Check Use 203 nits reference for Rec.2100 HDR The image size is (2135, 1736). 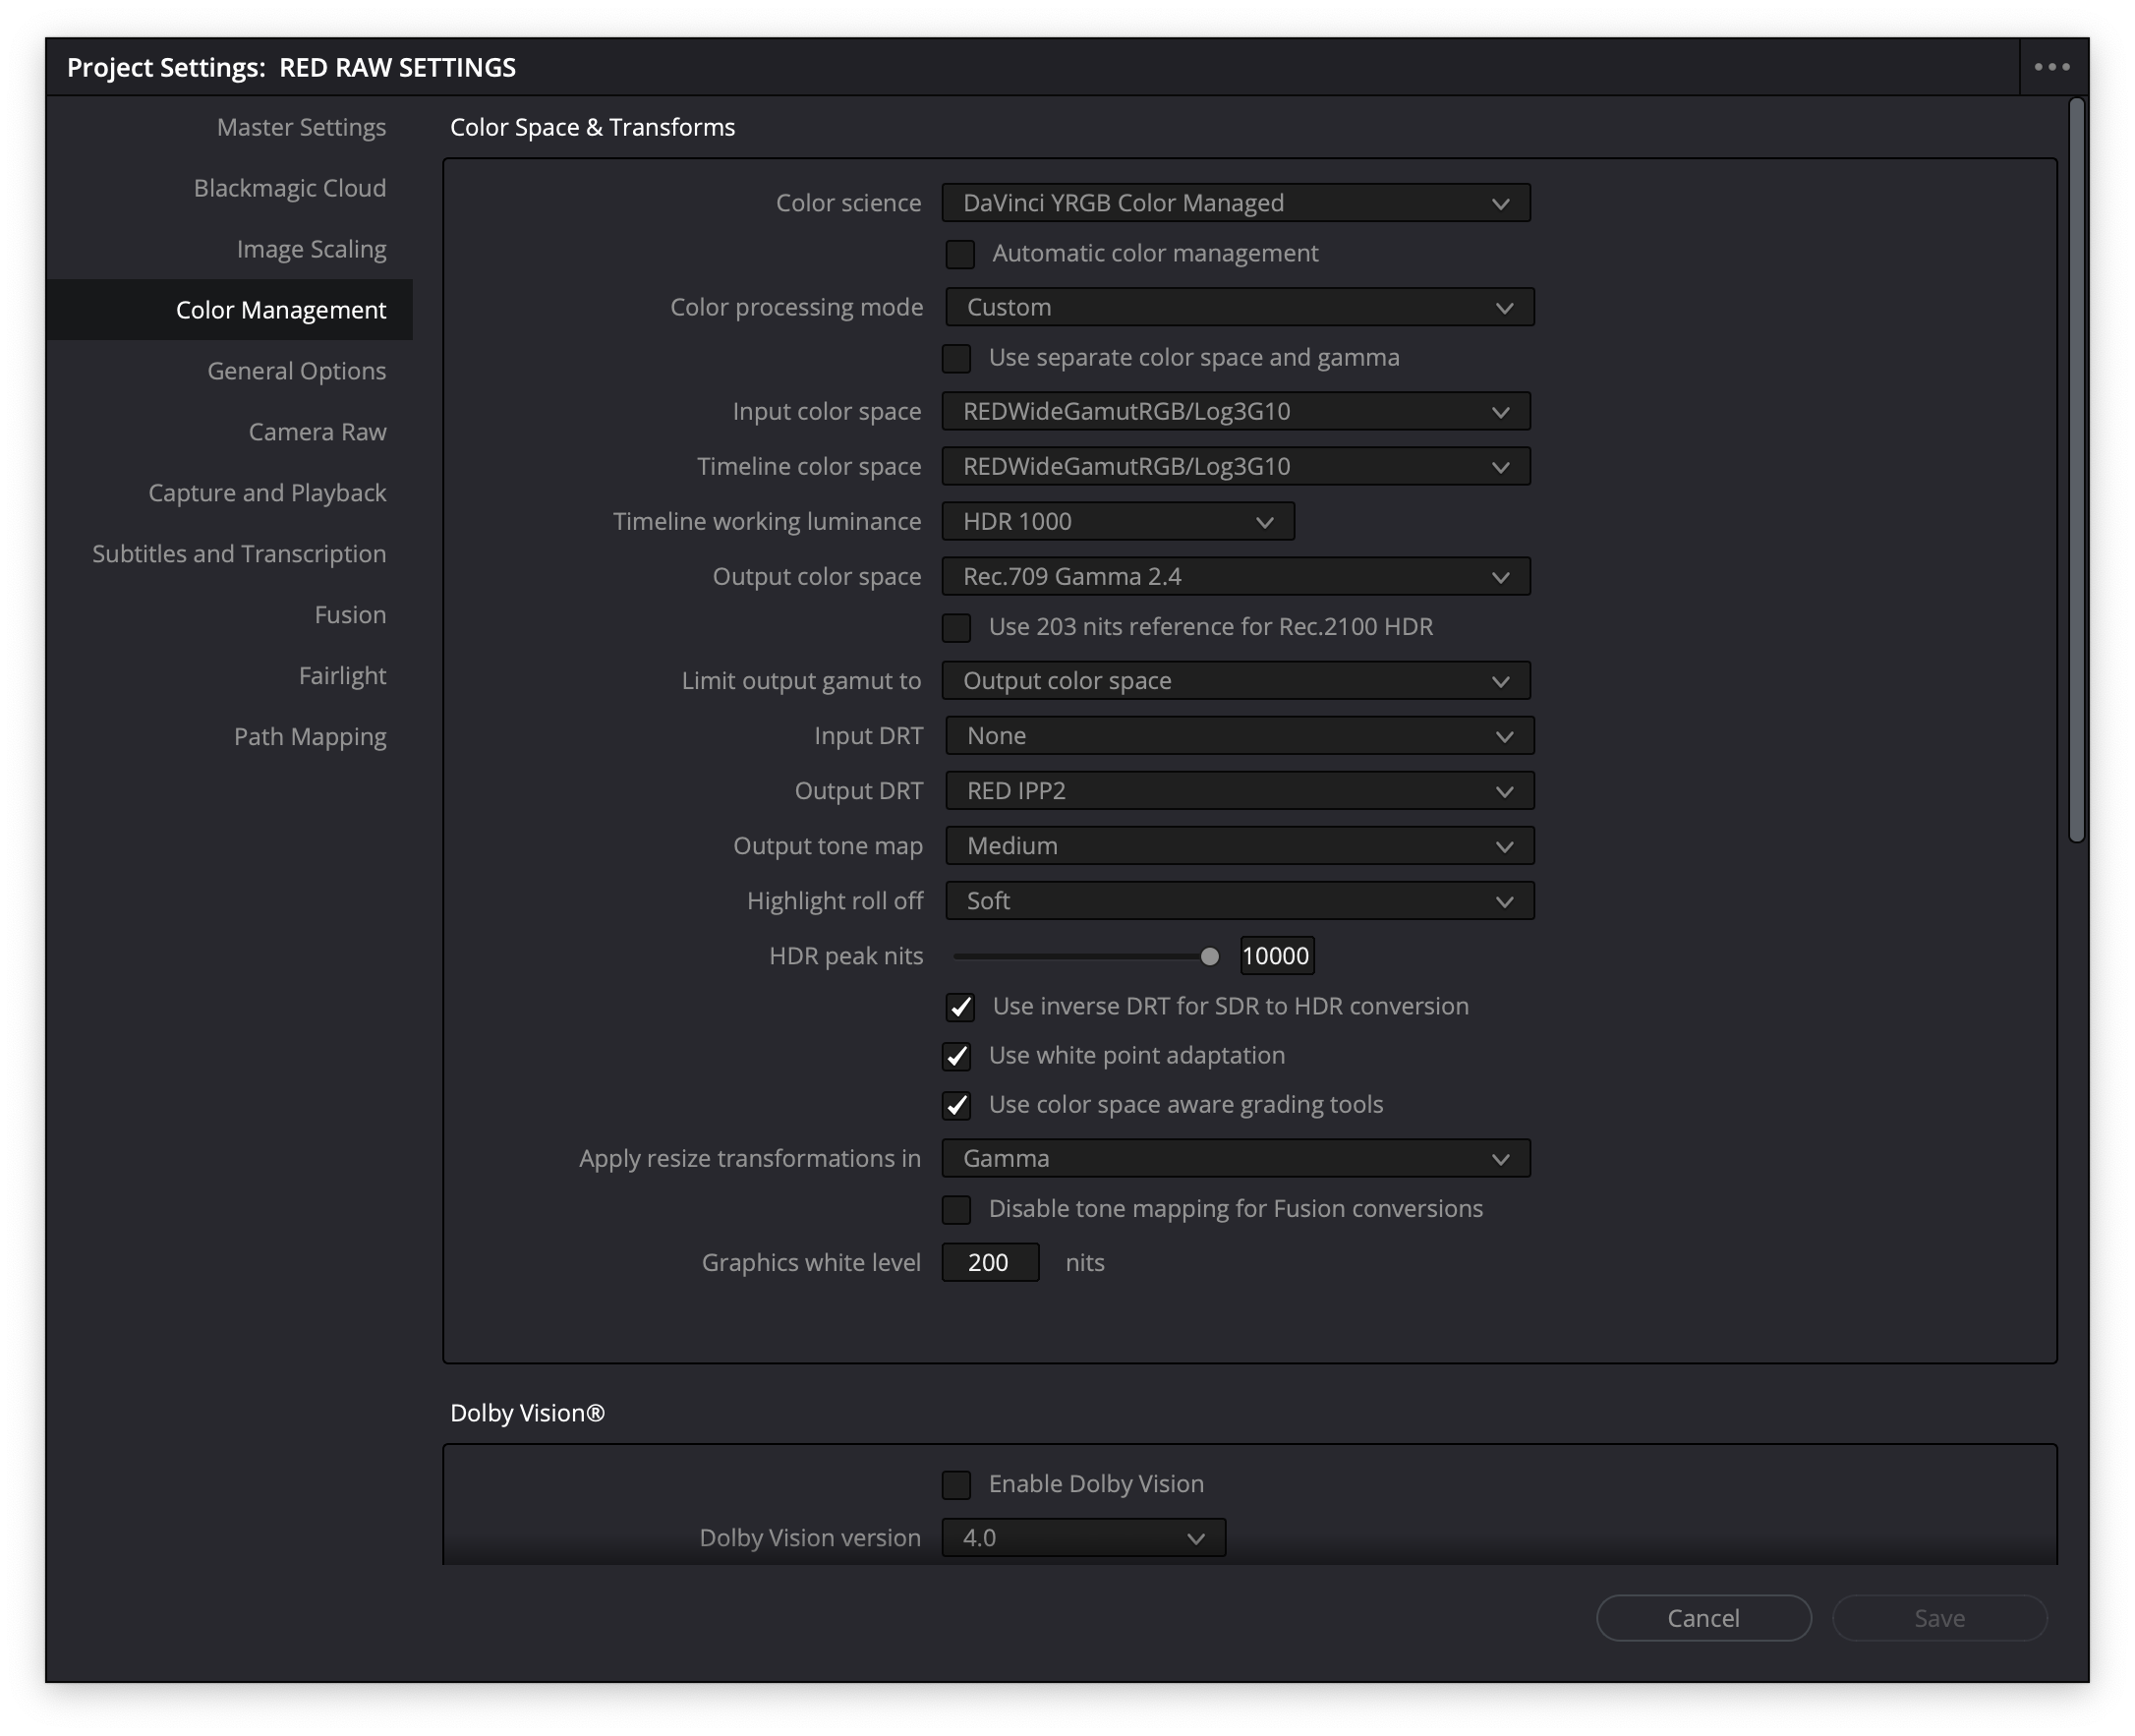(x=956, y=627)
